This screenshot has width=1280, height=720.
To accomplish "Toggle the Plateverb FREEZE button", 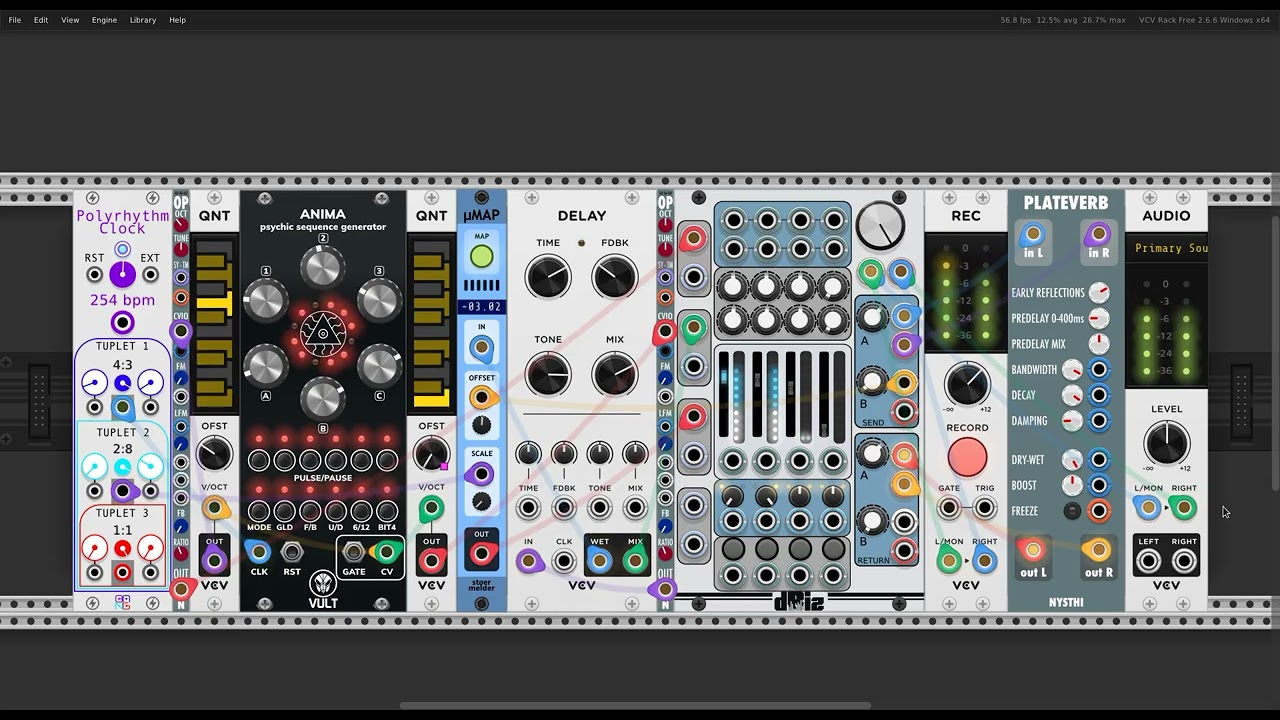I will (1072, 511).
